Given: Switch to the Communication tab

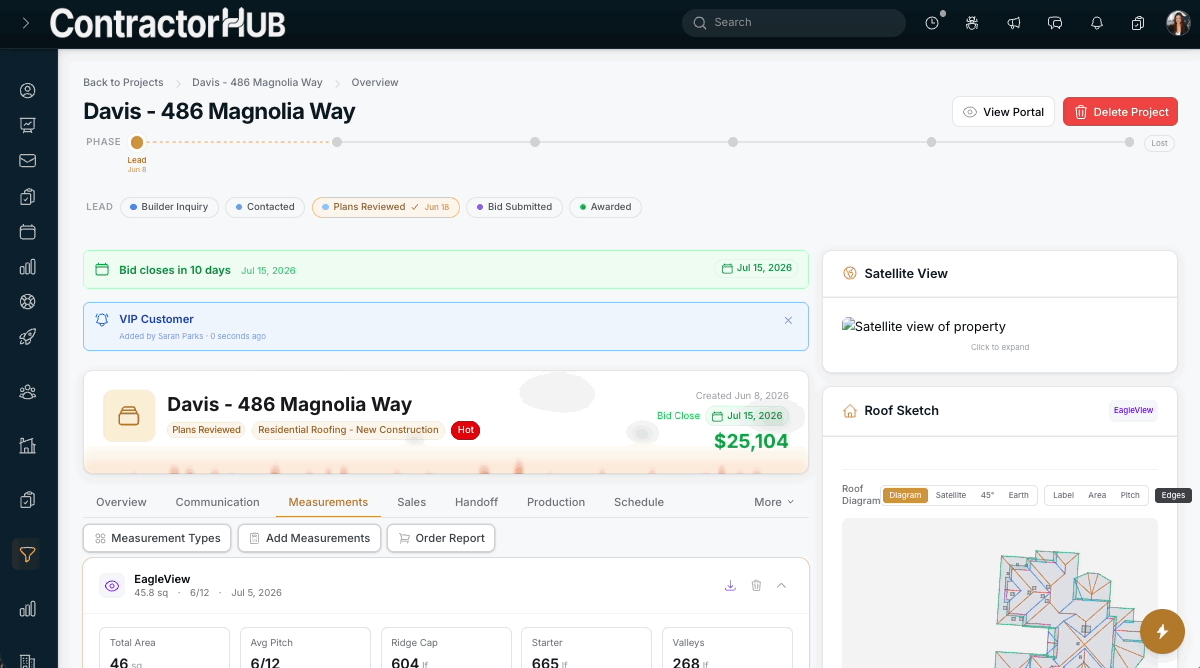Looking at the screenshot, I should pyautogui.click(x=217, y=502).
